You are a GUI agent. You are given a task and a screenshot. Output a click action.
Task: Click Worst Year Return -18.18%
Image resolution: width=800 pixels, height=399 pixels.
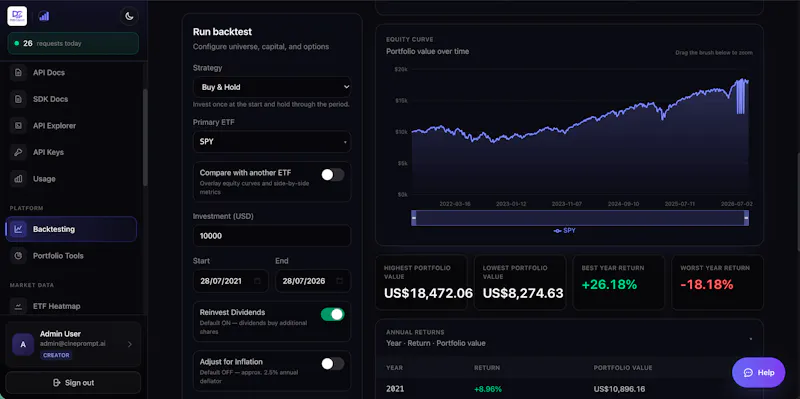717,283
